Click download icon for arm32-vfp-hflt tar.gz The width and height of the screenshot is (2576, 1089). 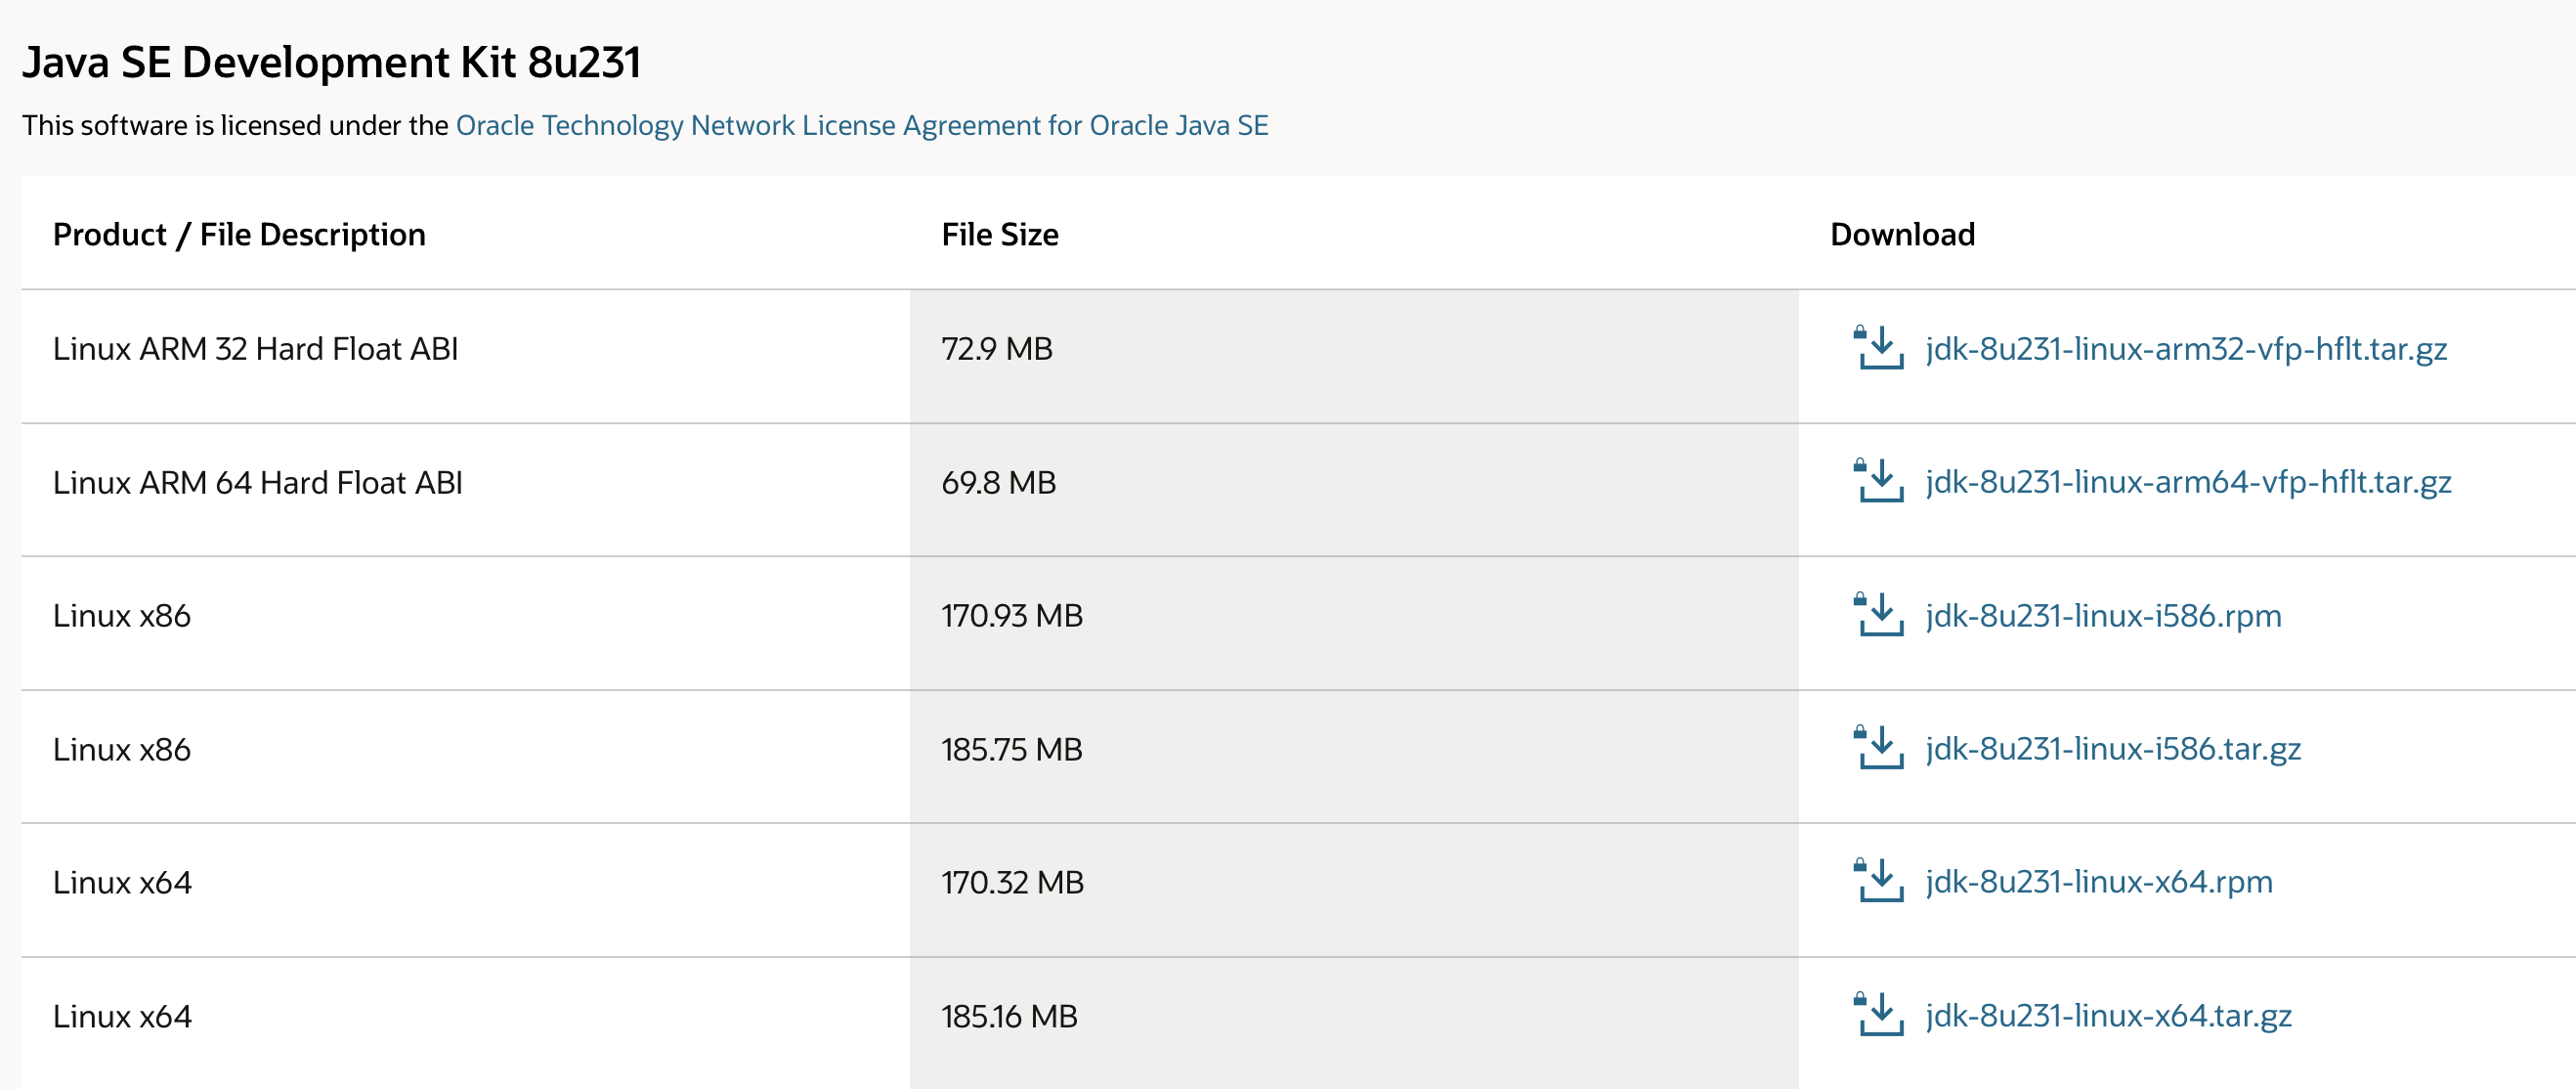1879,348
